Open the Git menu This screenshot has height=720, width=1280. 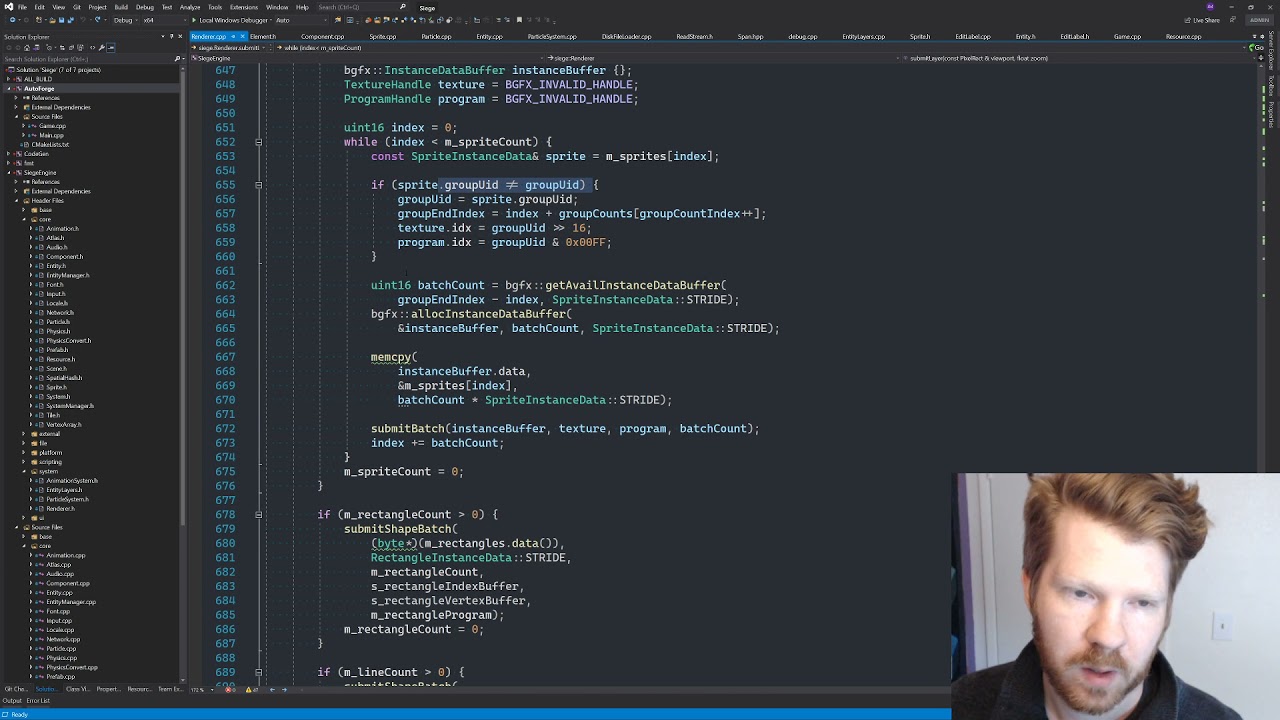pos(77,7)
